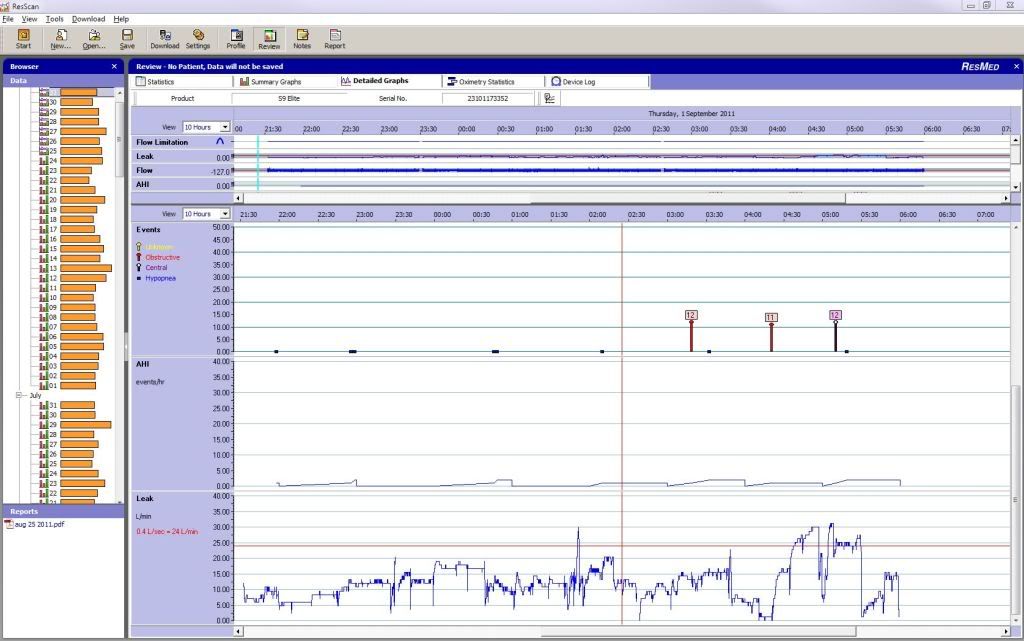Click the overview graph's left scroll arrow
Viewport: 1024px width, 641px height.
[x=238, y=198]
